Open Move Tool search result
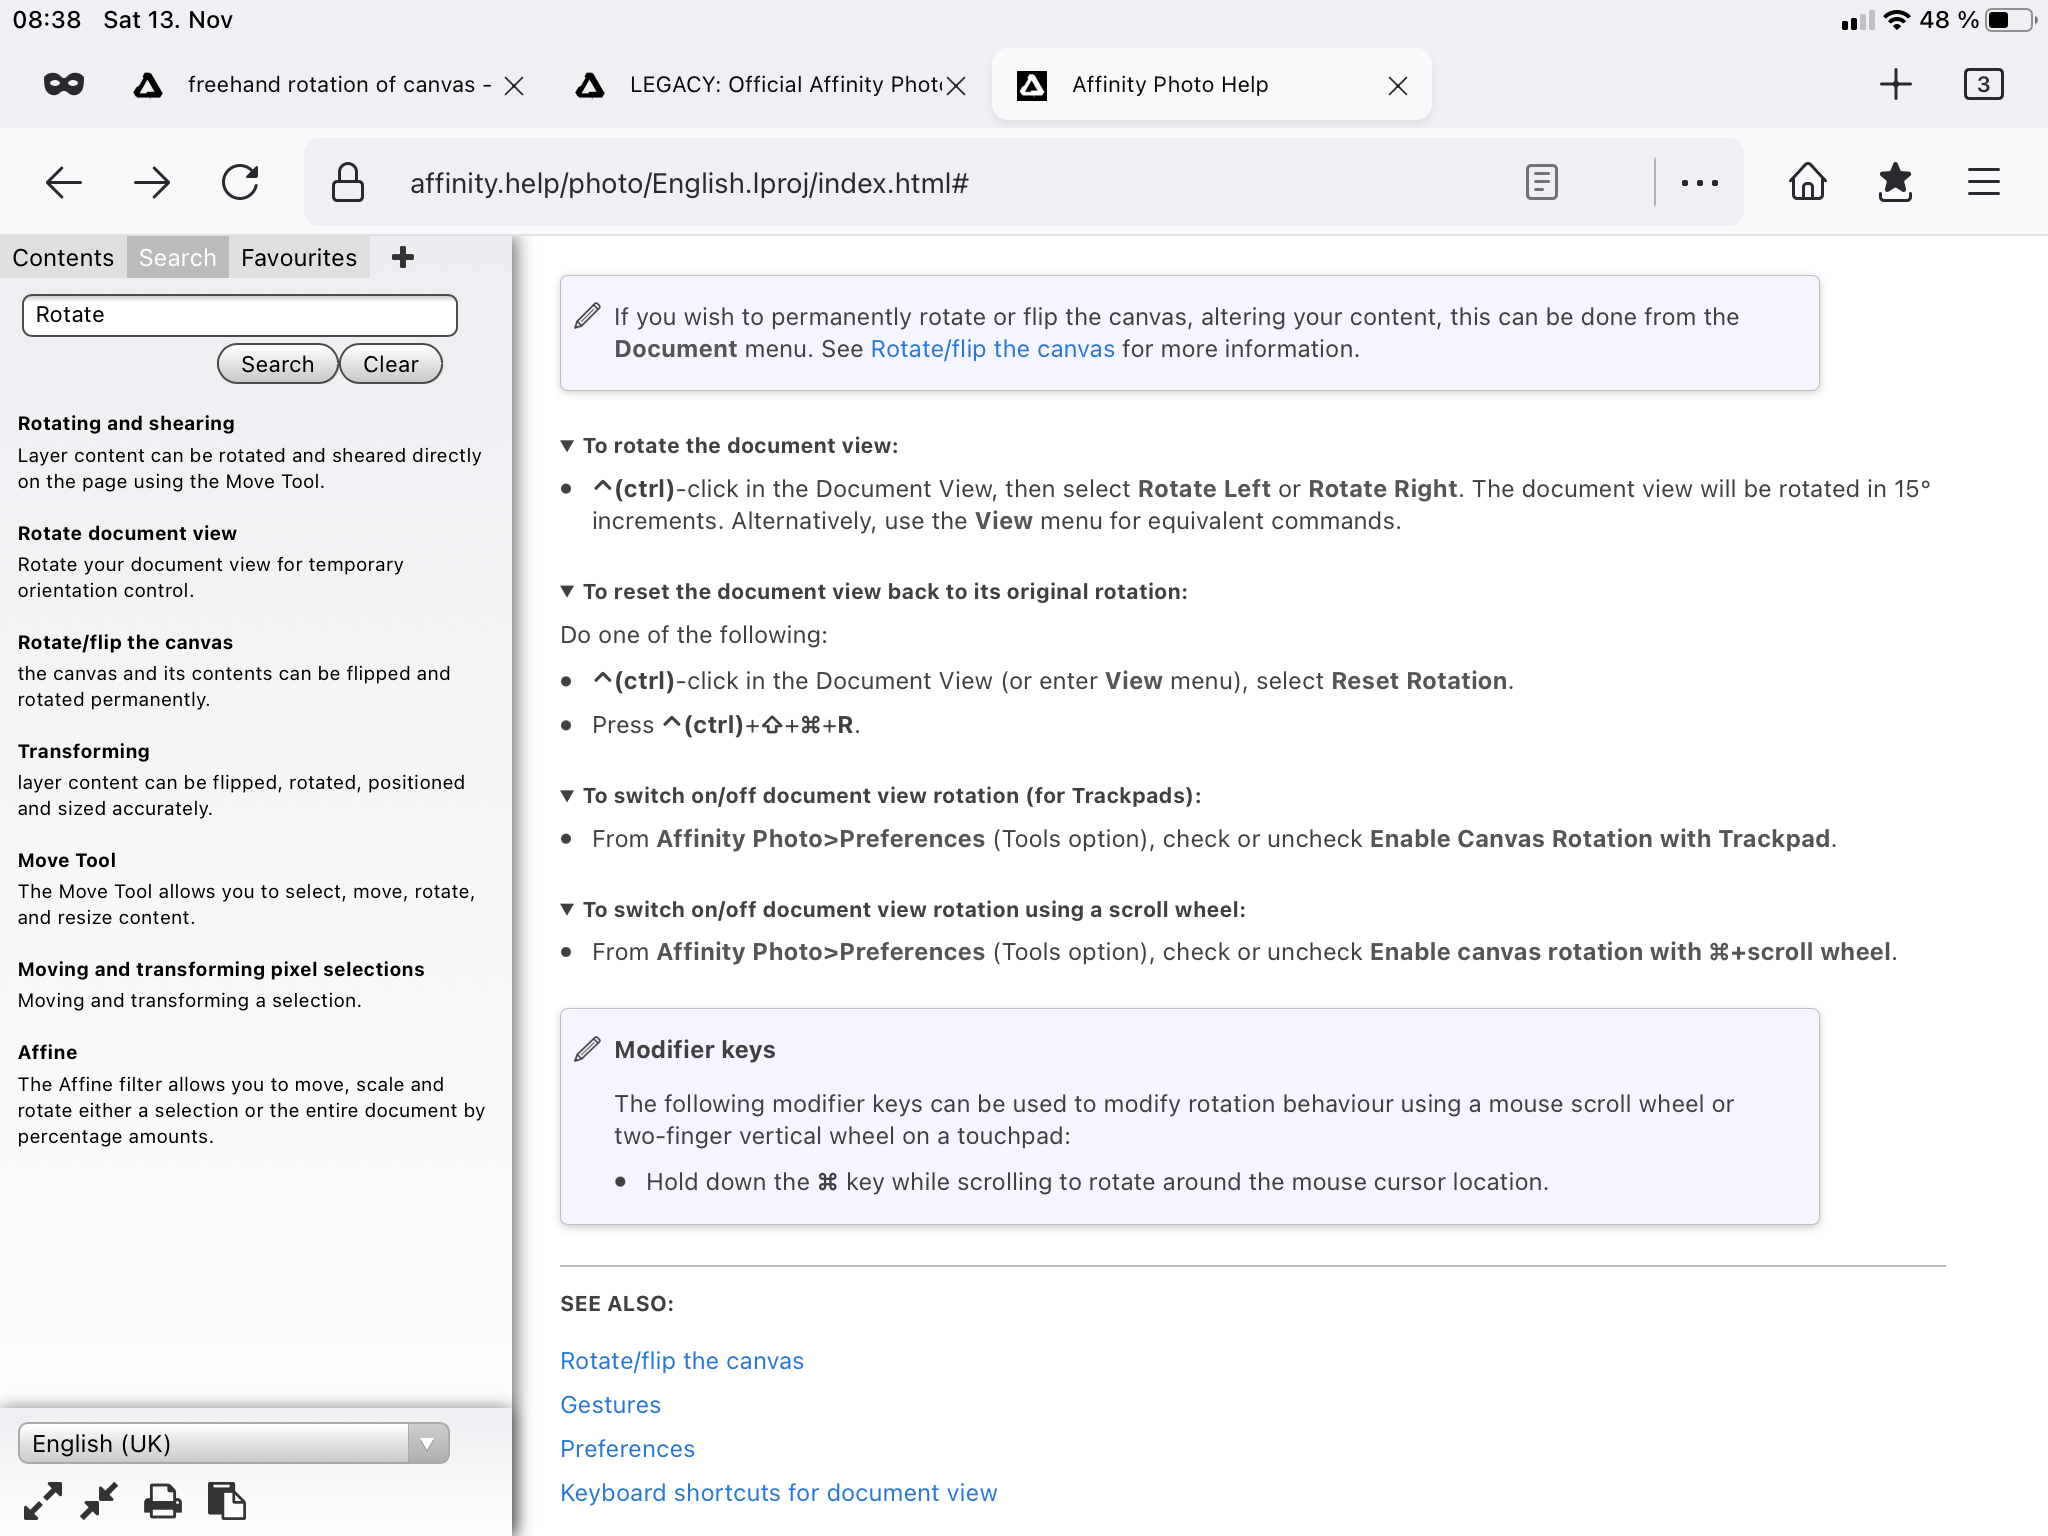The height and width of the screenshot is (1536, 2048). point(66,860)
